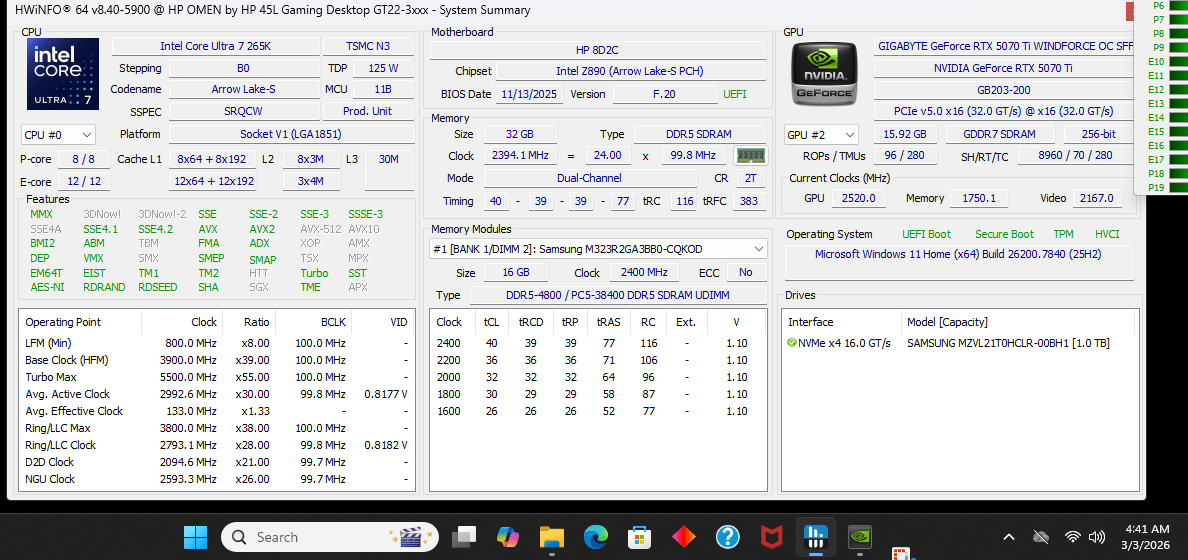Click the green RAM module icon
The height and width of the screenshot is (560, 1188).
coord(750,155)
